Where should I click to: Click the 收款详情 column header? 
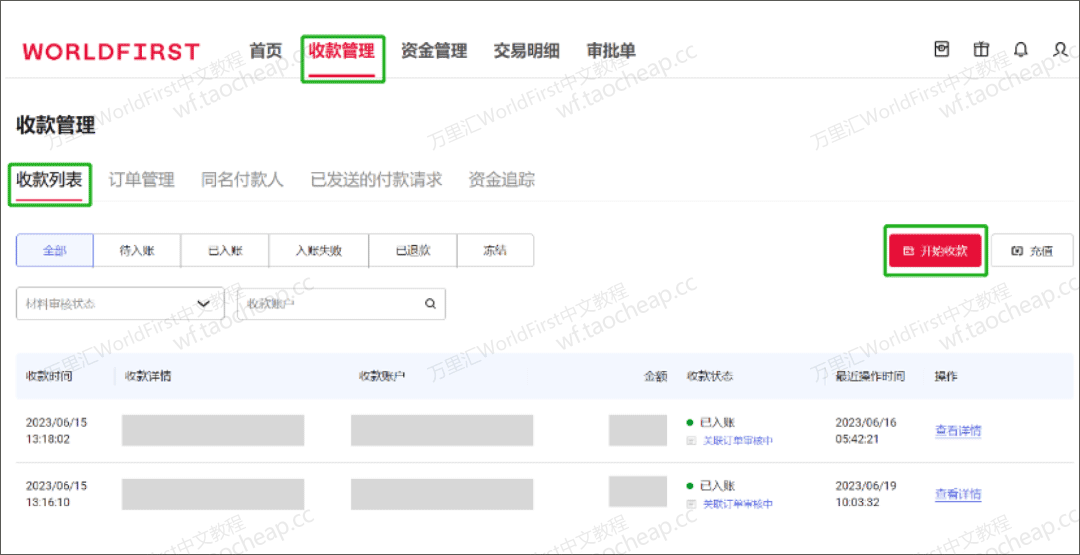(147, 377)
